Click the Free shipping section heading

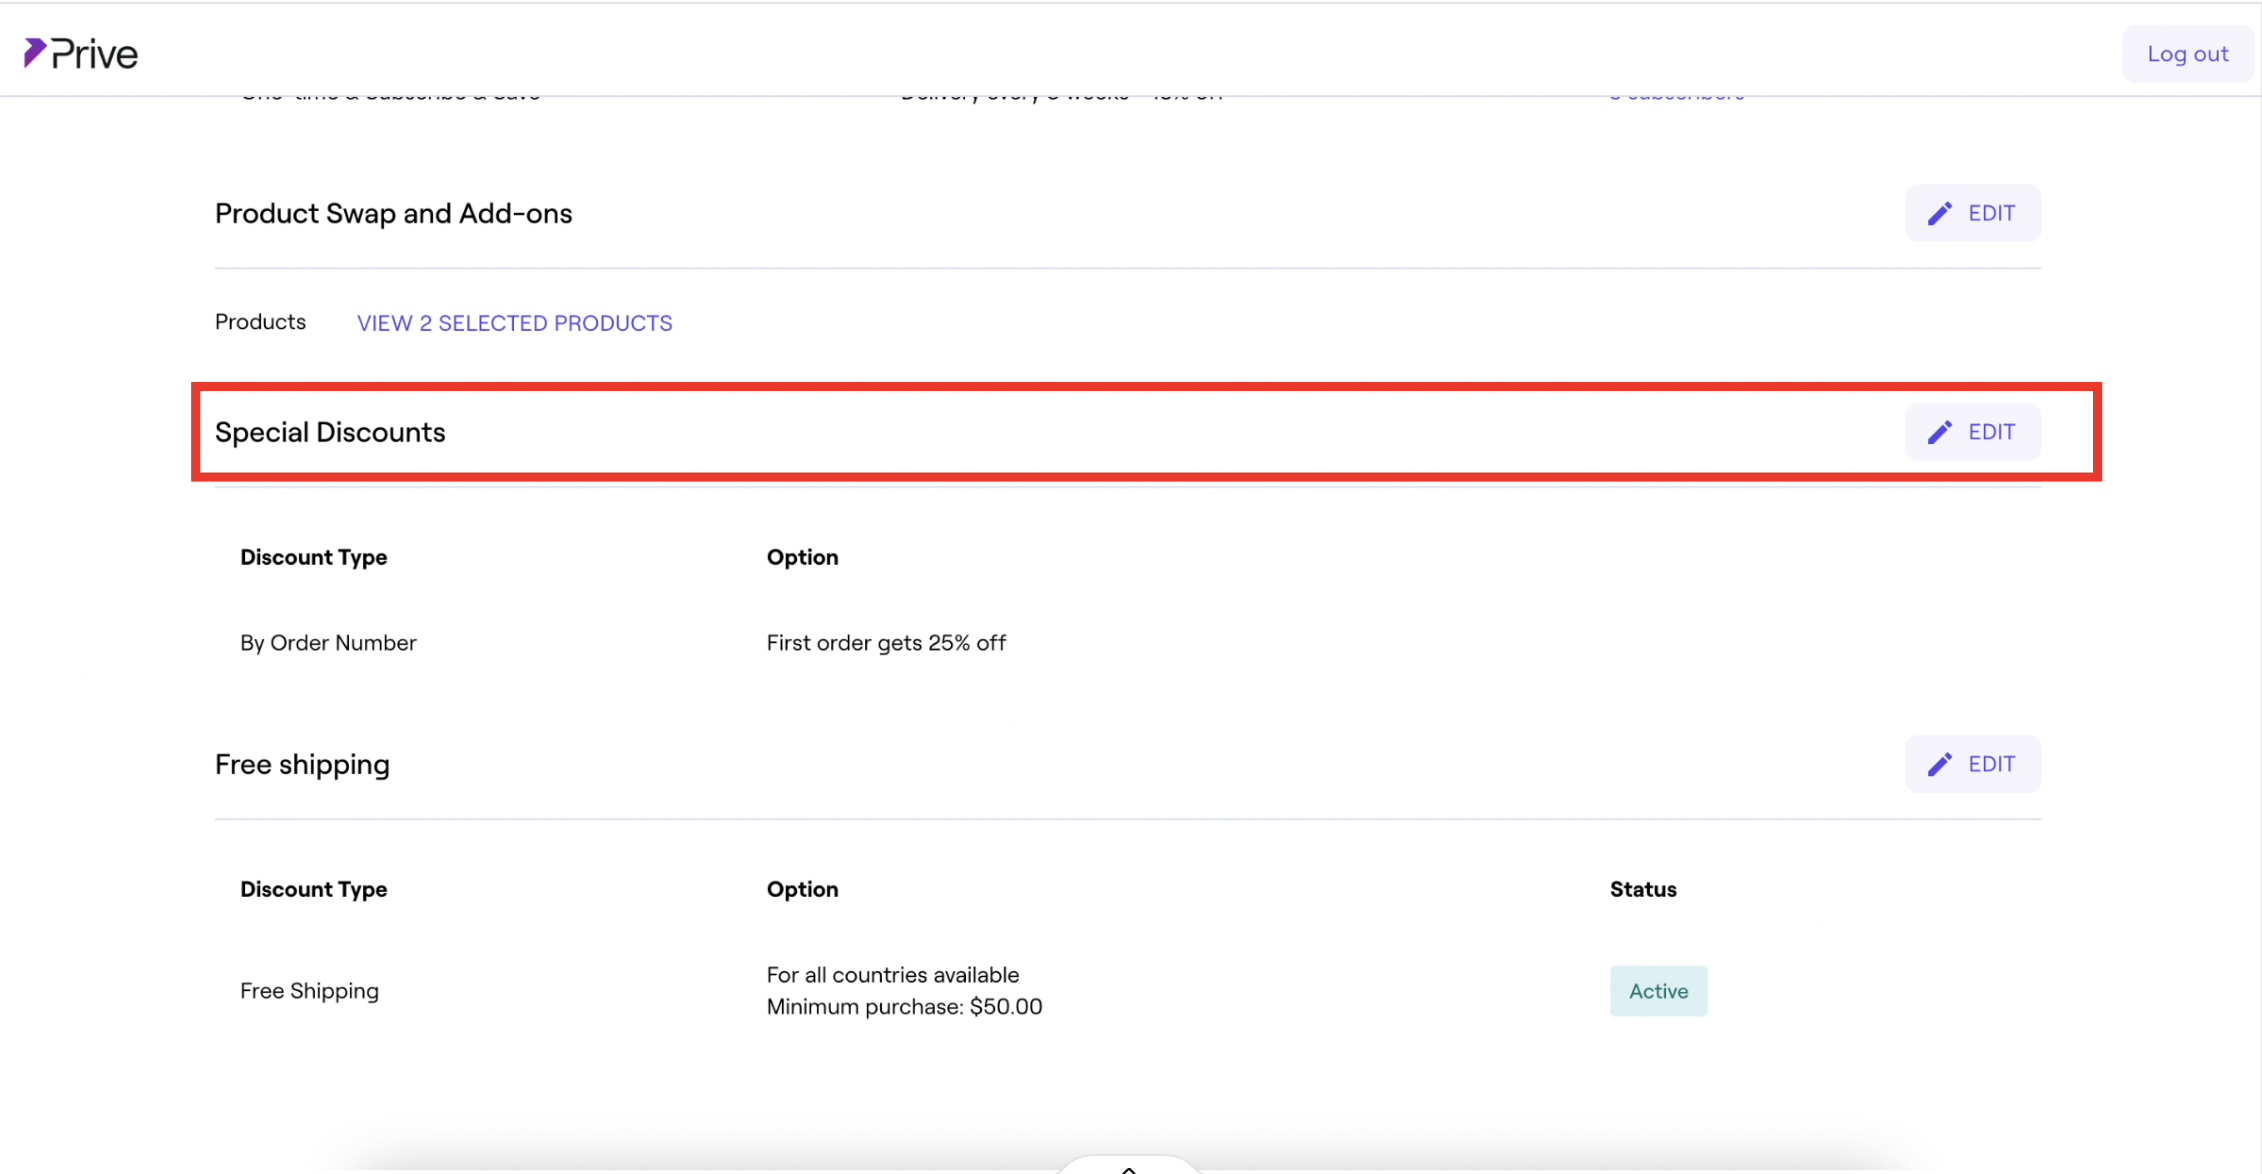(302, 764)
